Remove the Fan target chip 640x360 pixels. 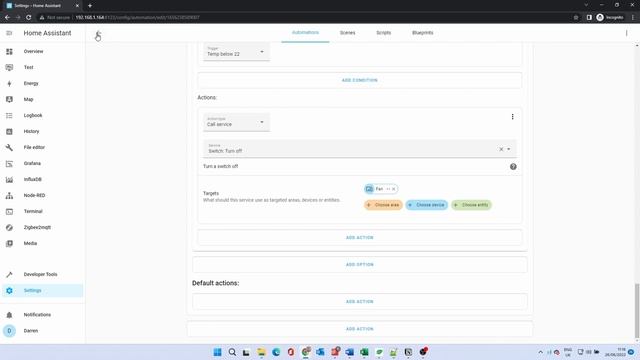click(393, 189)
